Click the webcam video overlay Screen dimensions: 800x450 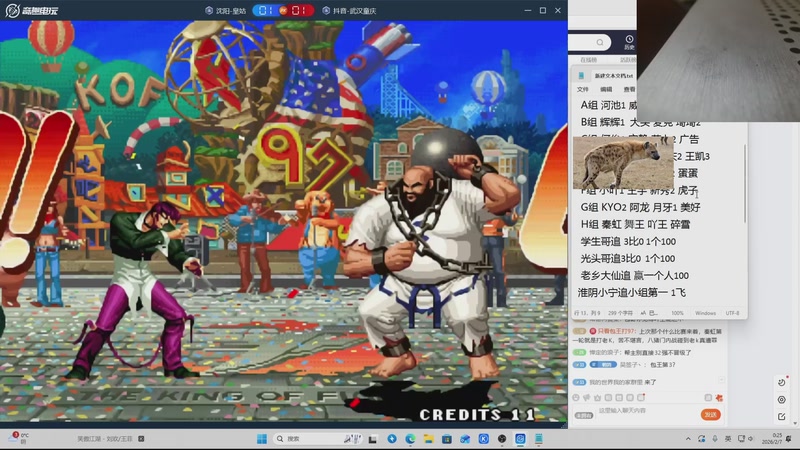(x=718, y=60)
